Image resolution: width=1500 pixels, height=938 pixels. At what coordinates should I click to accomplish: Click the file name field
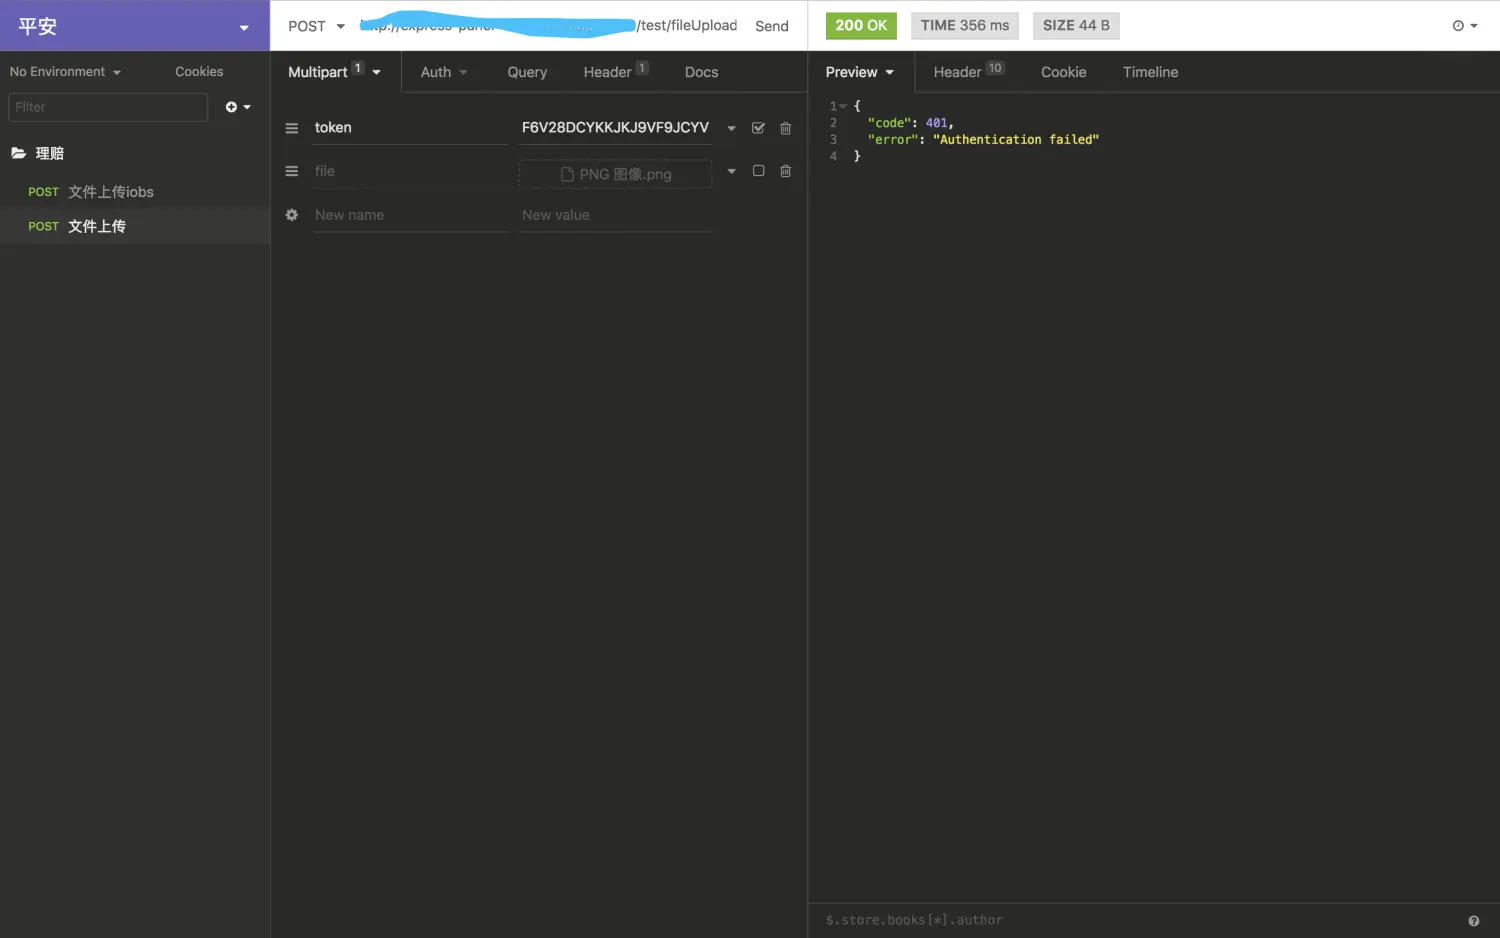410,171
